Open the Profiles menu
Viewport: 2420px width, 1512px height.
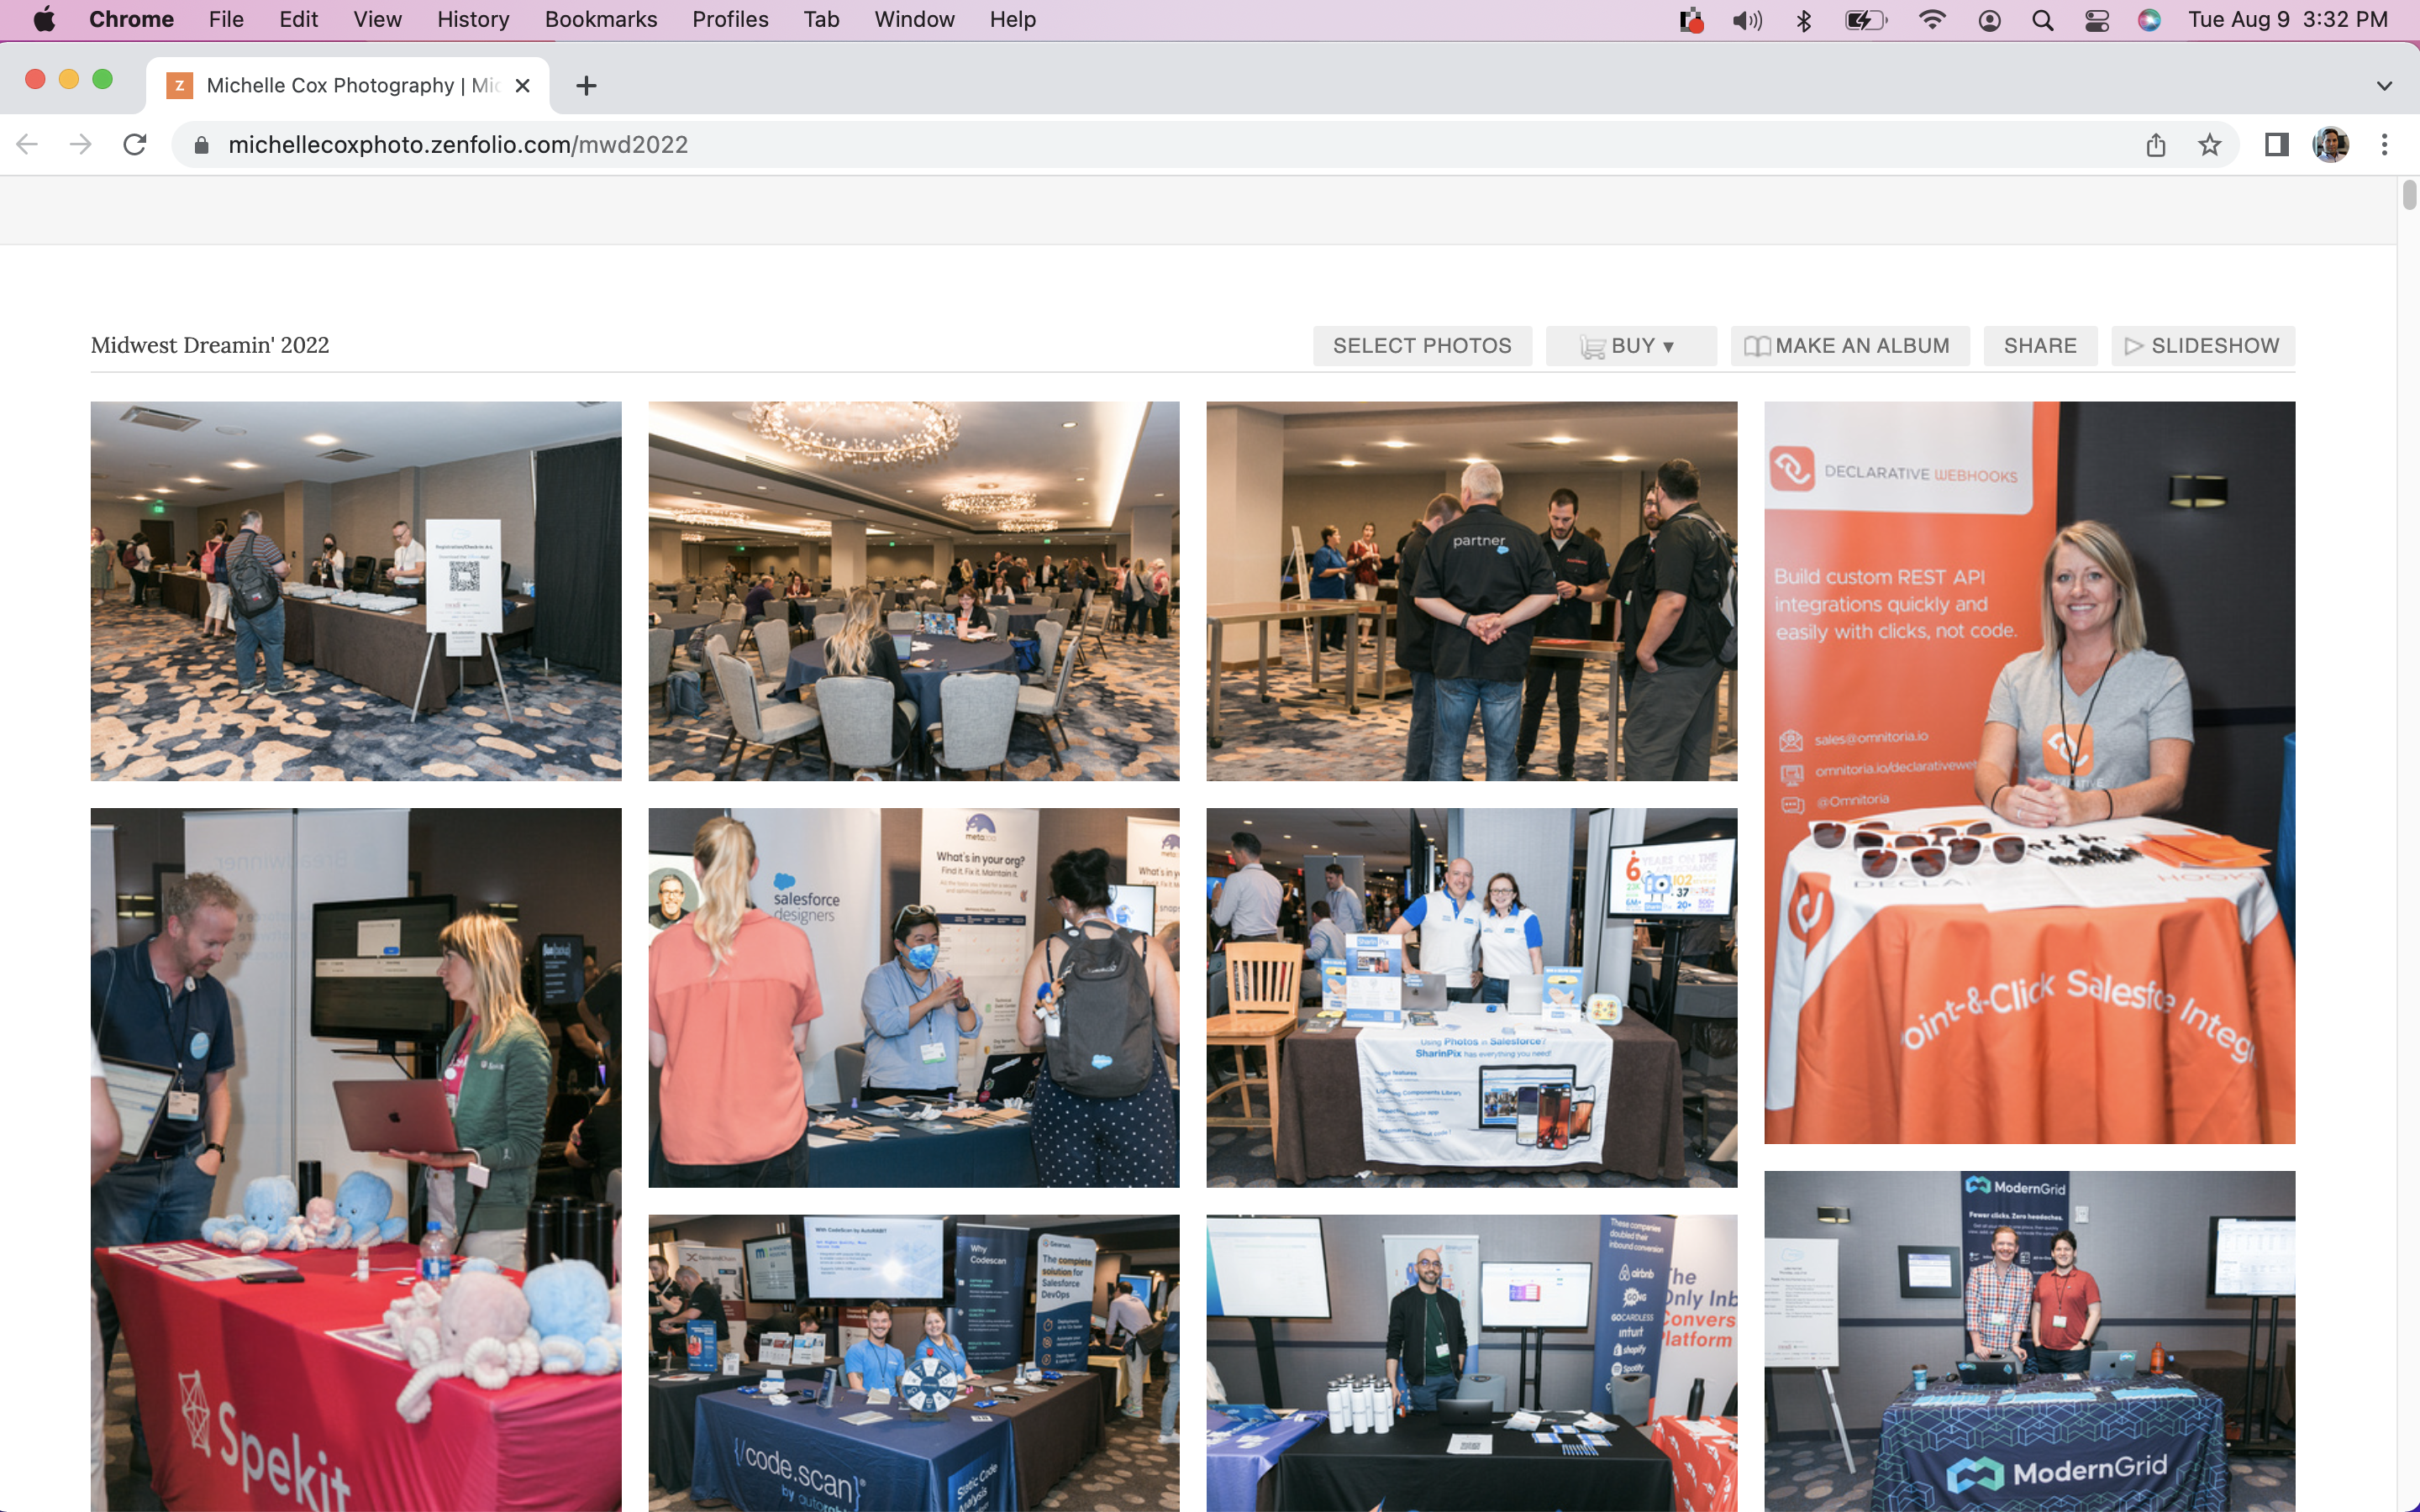point(730,20)
